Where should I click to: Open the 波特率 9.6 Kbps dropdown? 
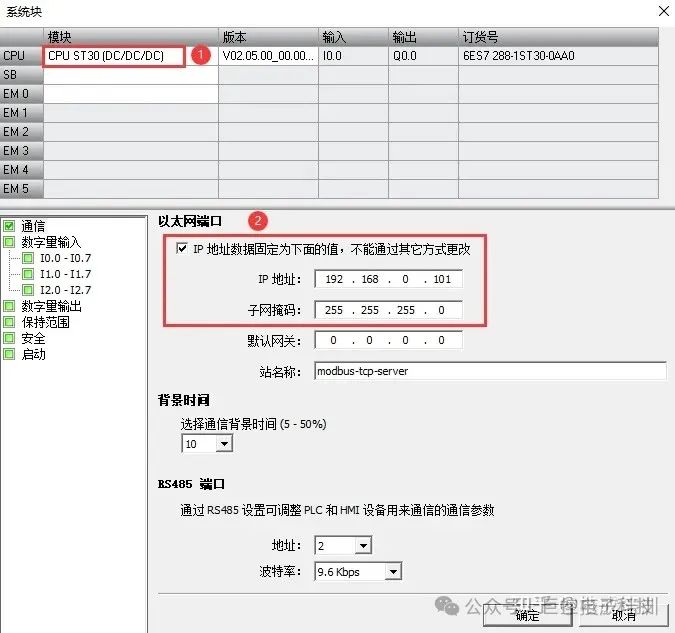(x=393, y=572)
